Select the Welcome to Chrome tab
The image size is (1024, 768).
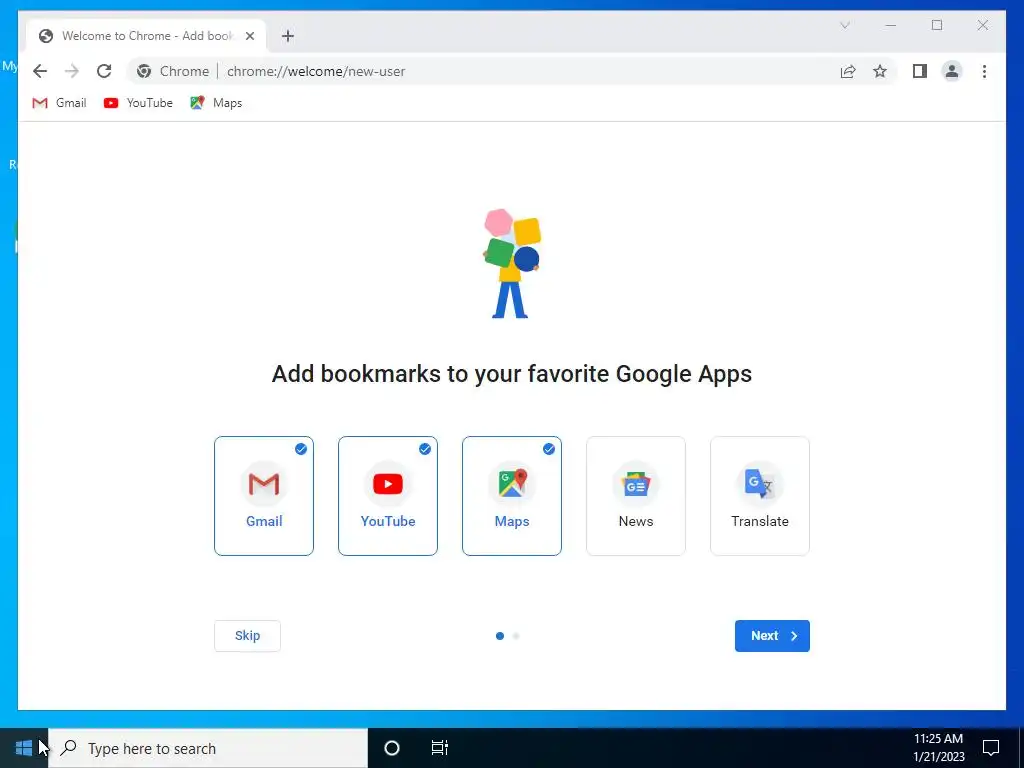pos(146,36)
